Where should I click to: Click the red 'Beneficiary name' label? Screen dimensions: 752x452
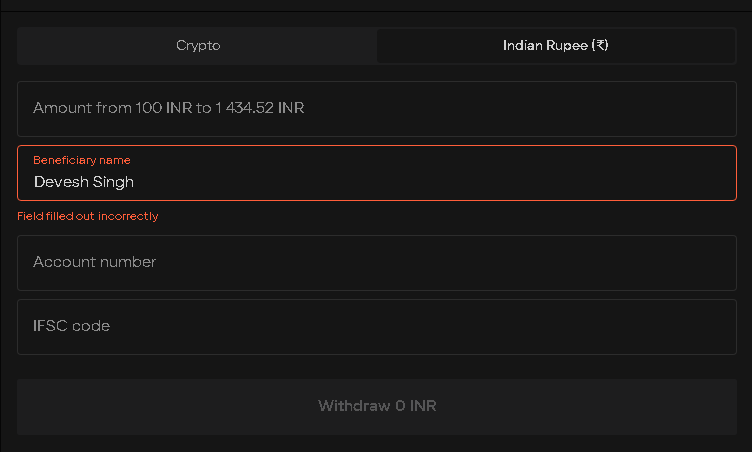tap(82, 160)
